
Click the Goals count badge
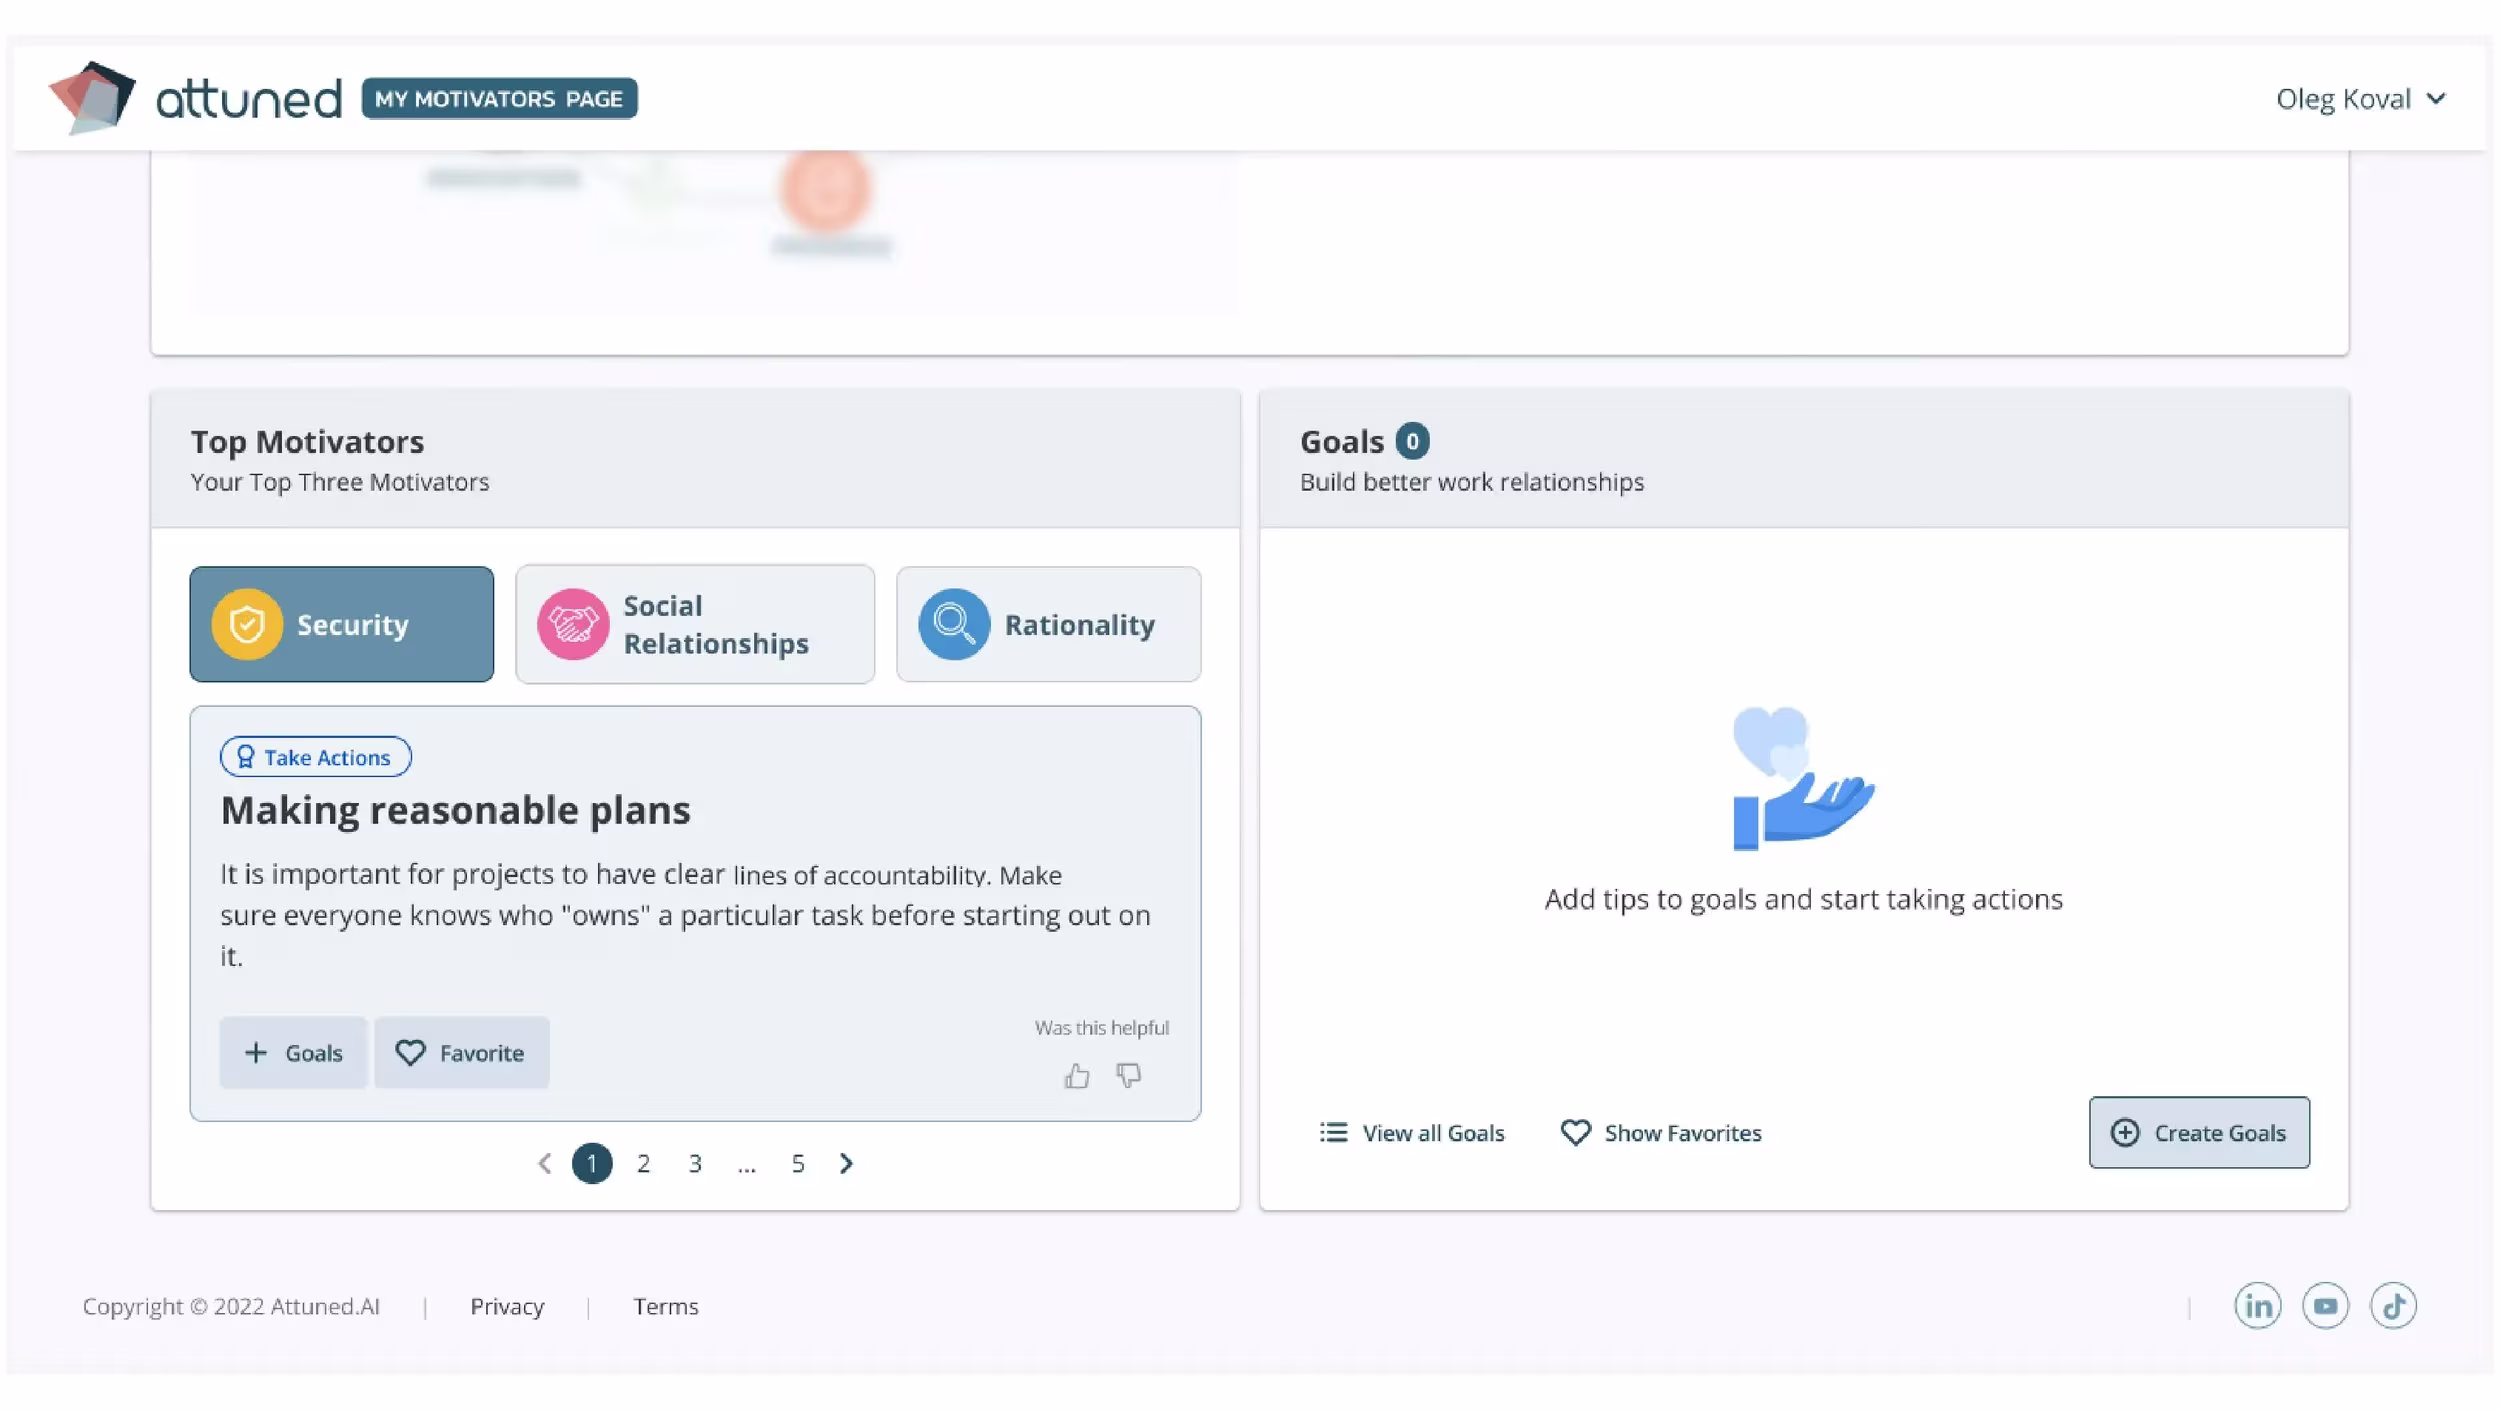pos(1412,441)
